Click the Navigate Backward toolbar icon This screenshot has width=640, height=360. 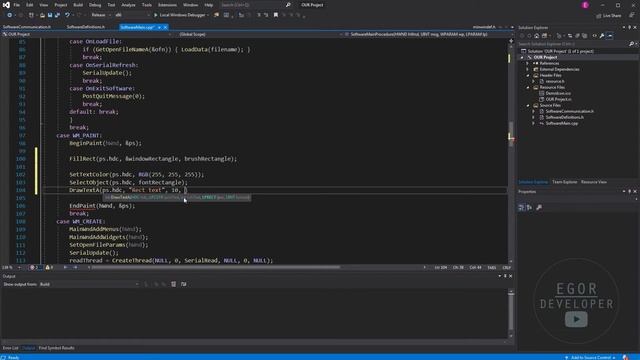9,15
